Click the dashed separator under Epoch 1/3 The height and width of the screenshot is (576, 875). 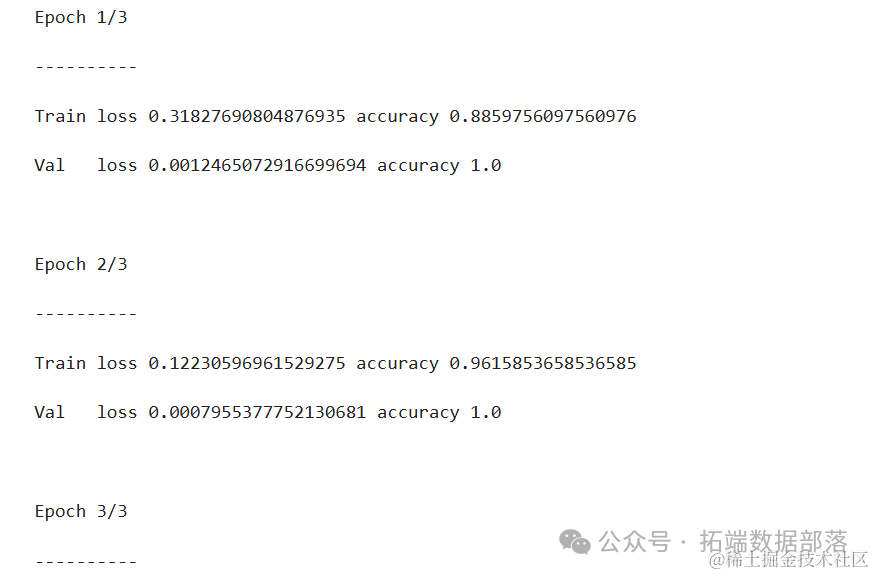pos(86,67)
